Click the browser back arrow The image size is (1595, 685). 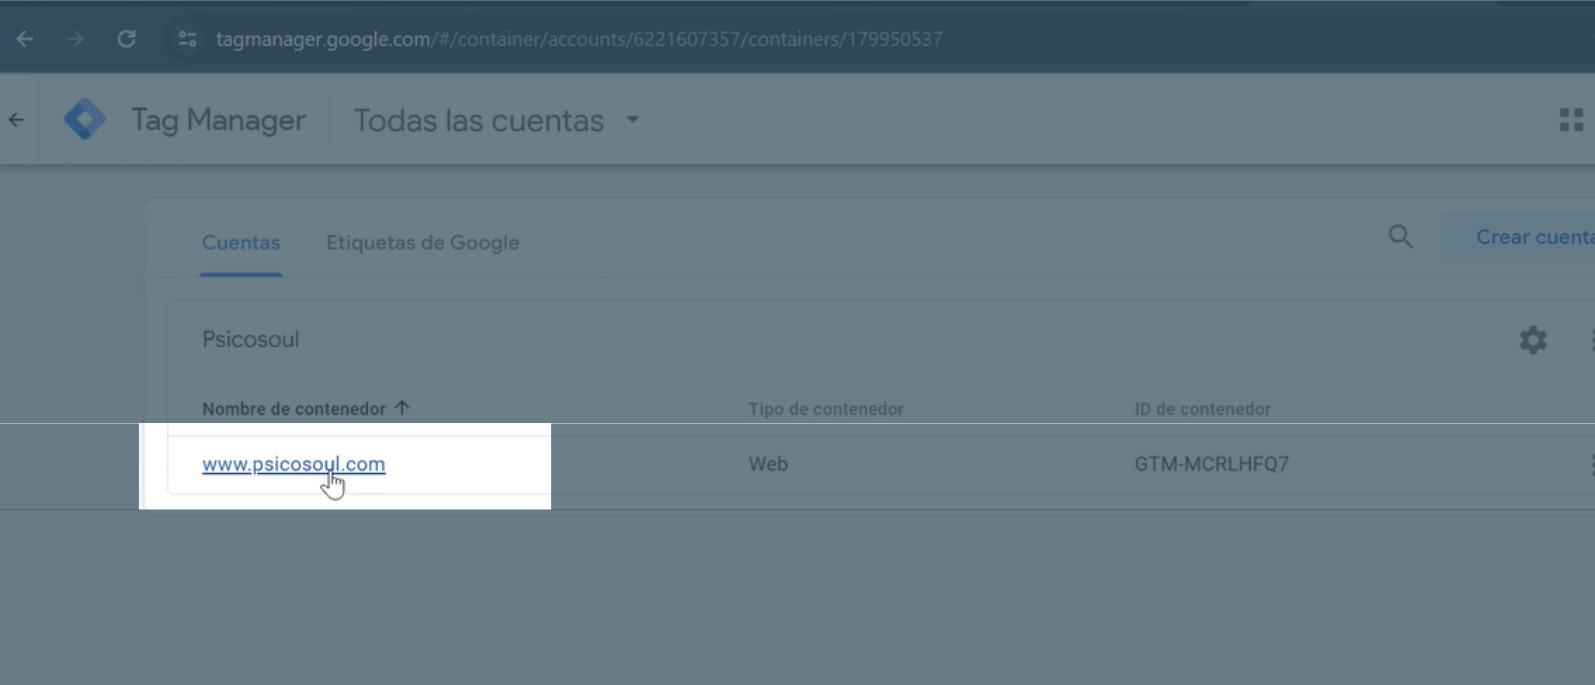[x=25, y=39]
